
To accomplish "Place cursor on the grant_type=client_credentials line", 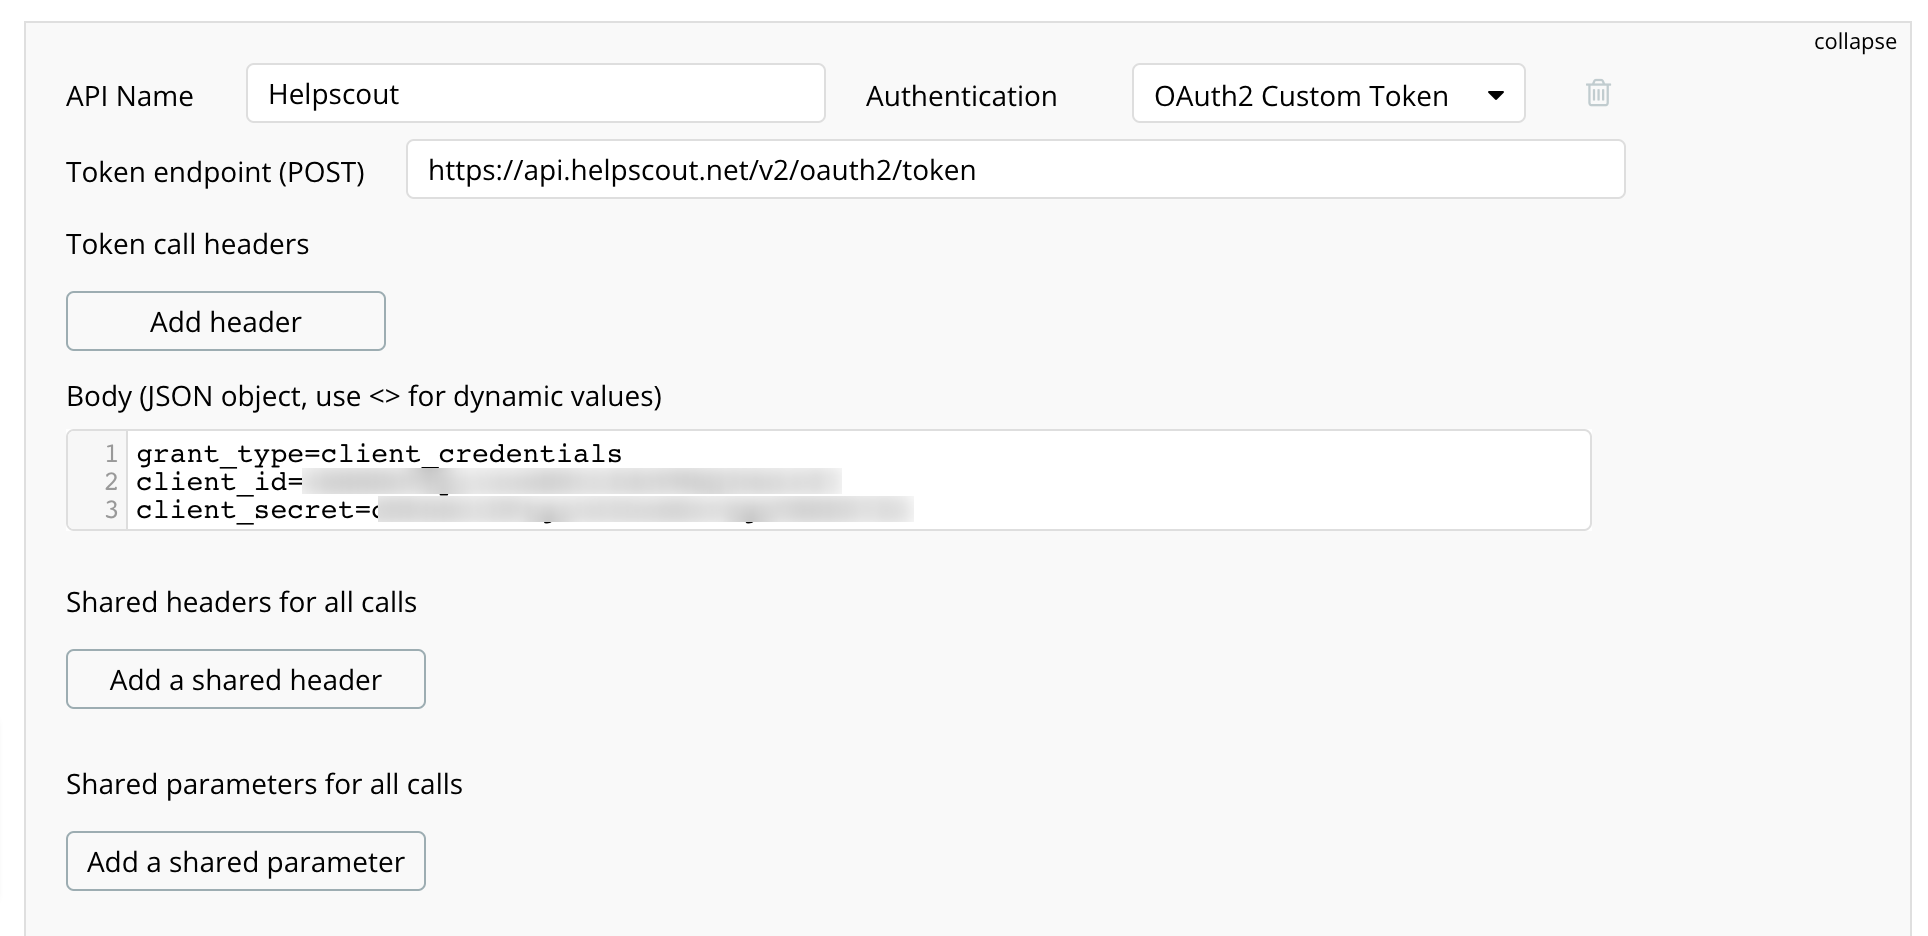I will point(379,454).
